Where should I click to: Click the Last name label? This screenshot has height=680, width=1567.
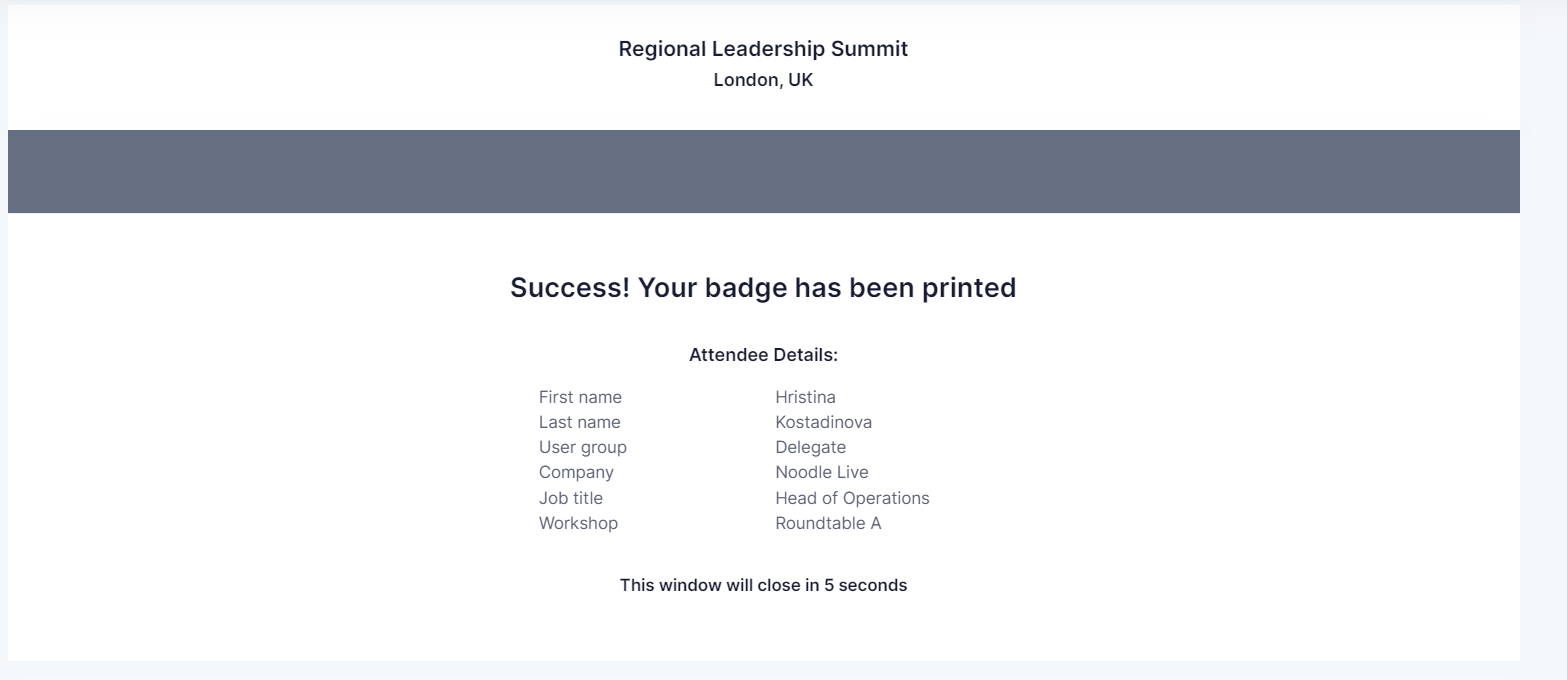tap(579, 422)
